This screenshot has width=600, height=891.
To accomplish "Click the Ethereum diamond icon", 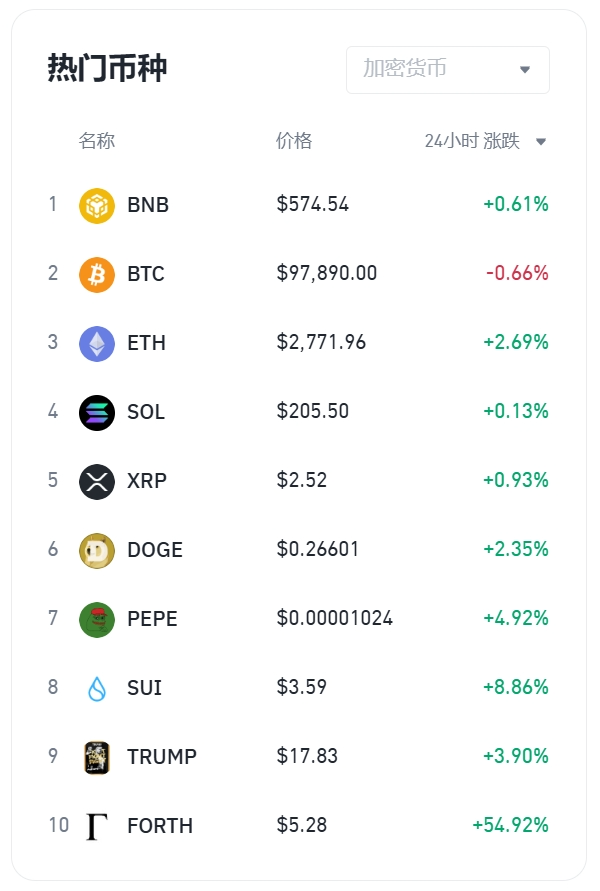I will click(x=97, y=343).
